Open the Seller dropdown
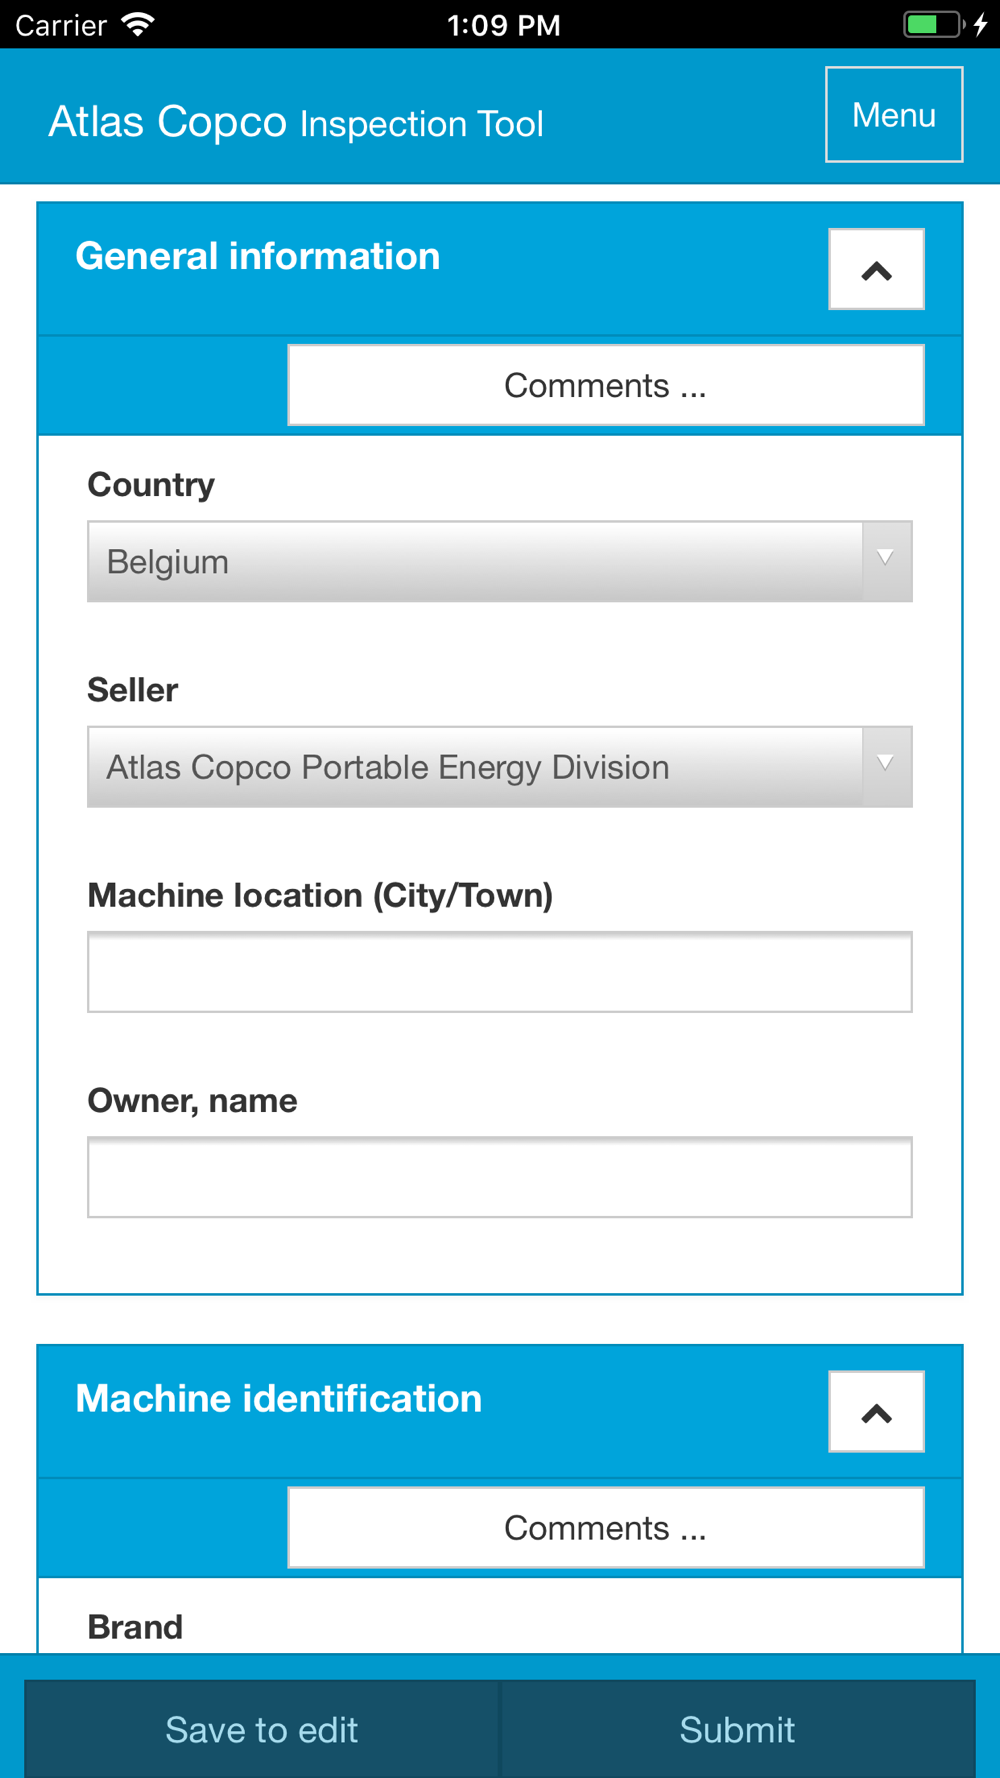Image resolution: width=1000 pixels, height=1778 pixels. (500, 766)
